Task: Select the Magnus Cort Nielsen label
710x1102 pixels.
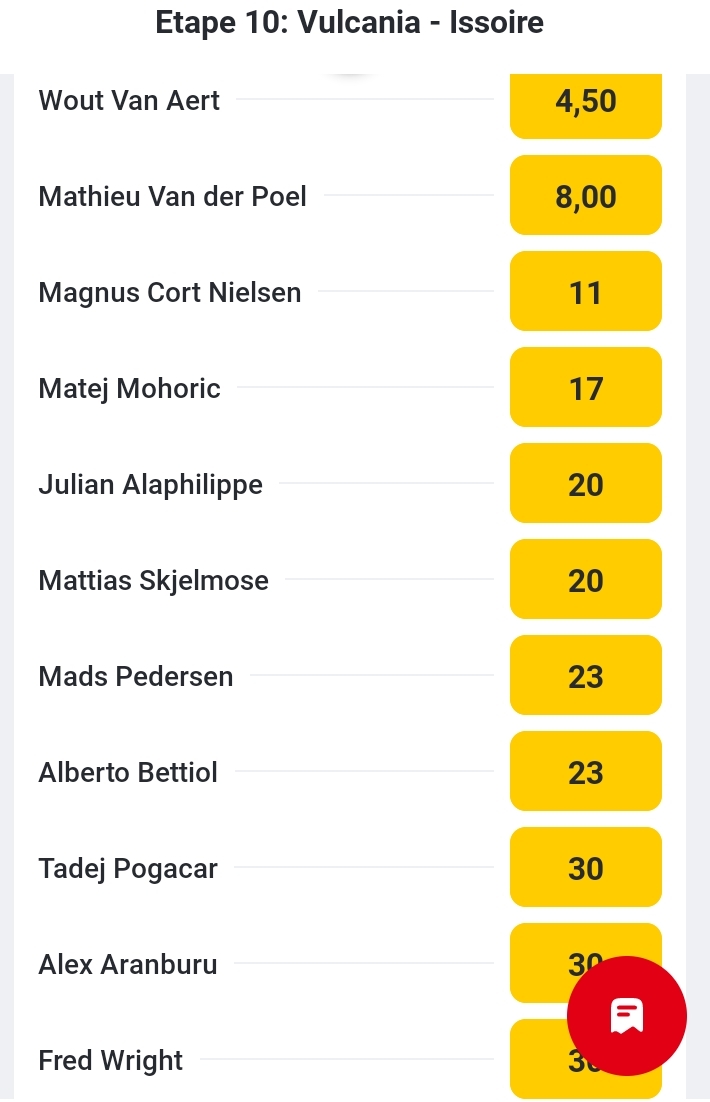Action: [169, 293]
